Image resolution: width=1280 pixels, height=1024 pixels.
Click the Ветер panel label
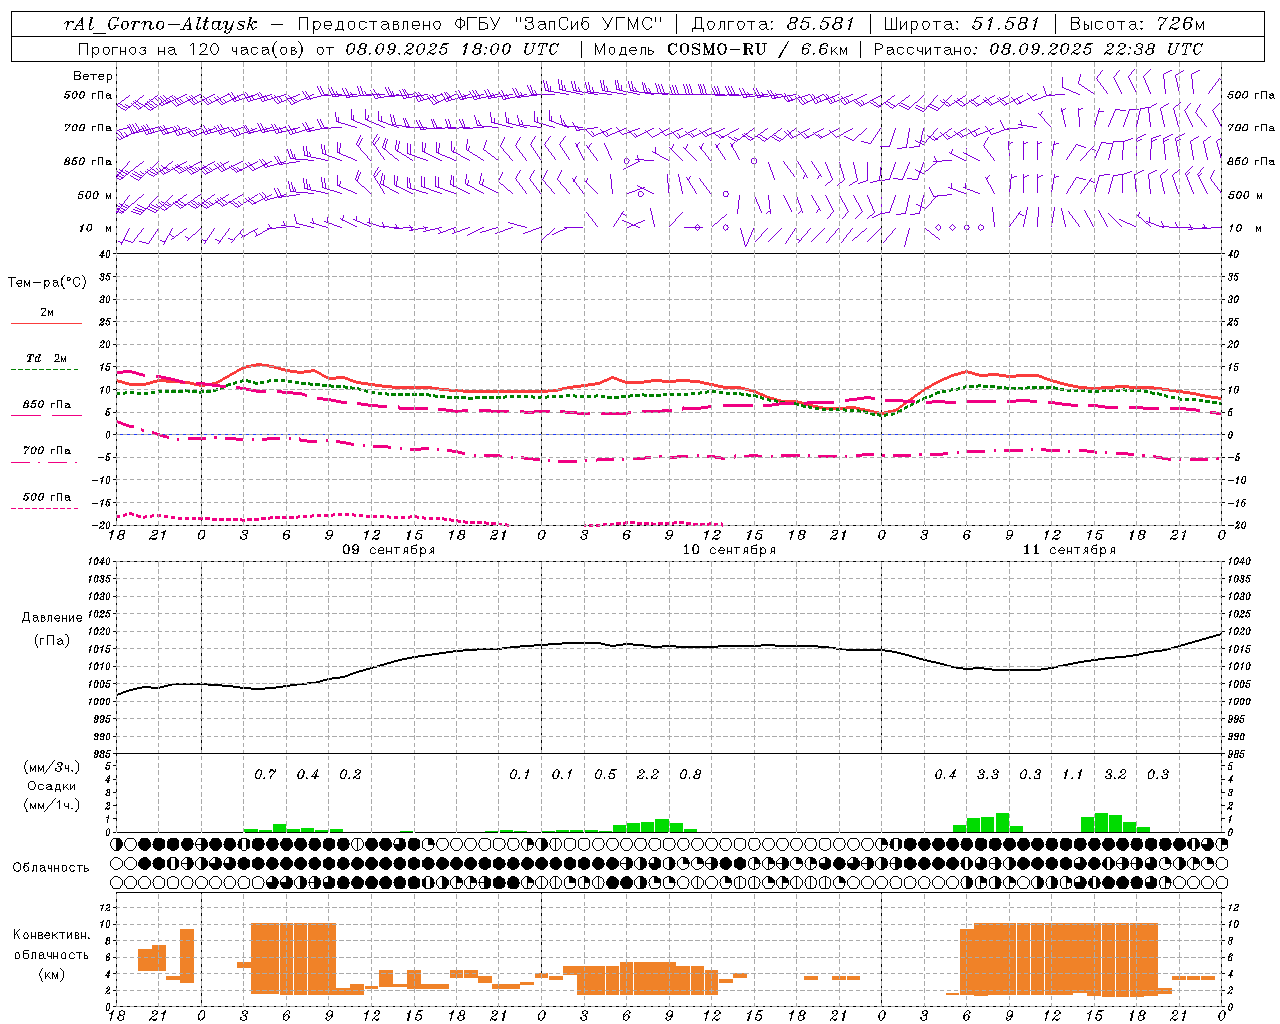click(93, 76)
